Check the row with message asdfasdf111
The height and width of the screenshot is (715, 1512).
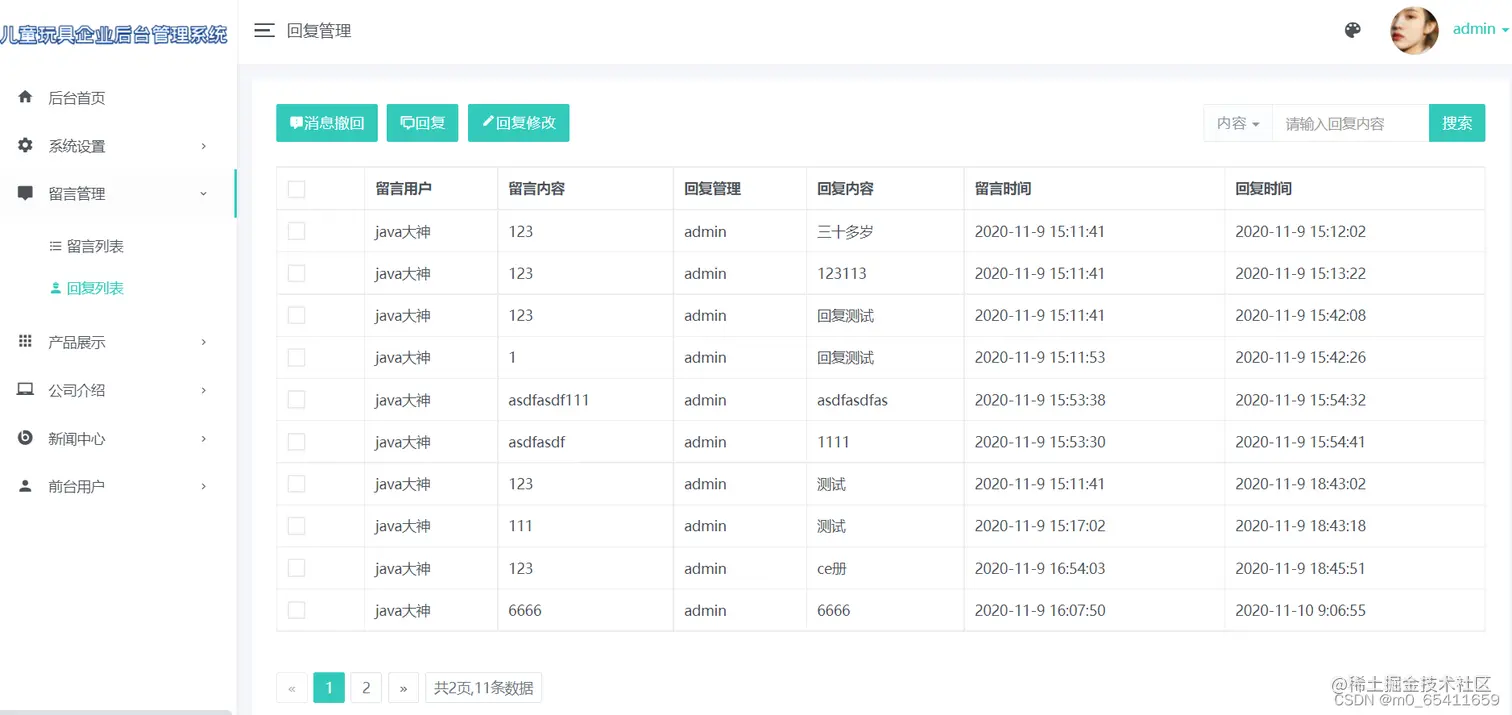click(x=296, y=399)
